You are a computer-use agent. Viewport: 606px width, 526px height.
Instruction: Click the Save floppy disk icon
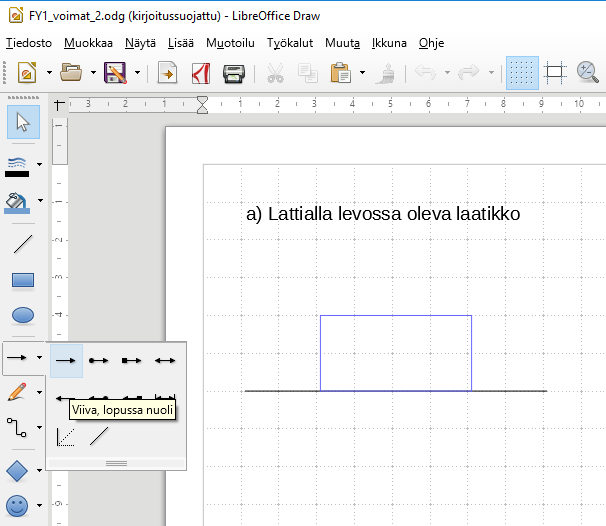pos(115,73)
